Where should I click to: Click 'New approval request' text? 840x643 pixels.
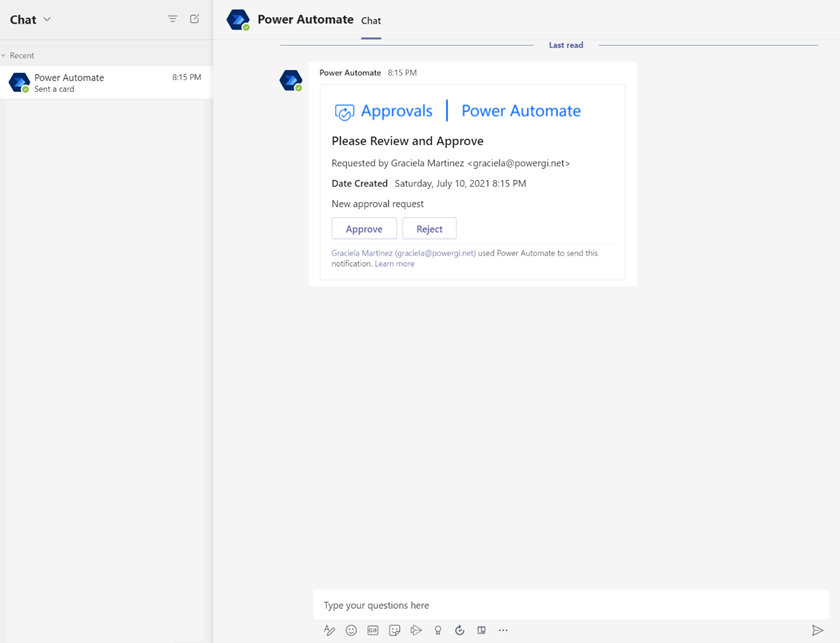click(x=378, y=204)
